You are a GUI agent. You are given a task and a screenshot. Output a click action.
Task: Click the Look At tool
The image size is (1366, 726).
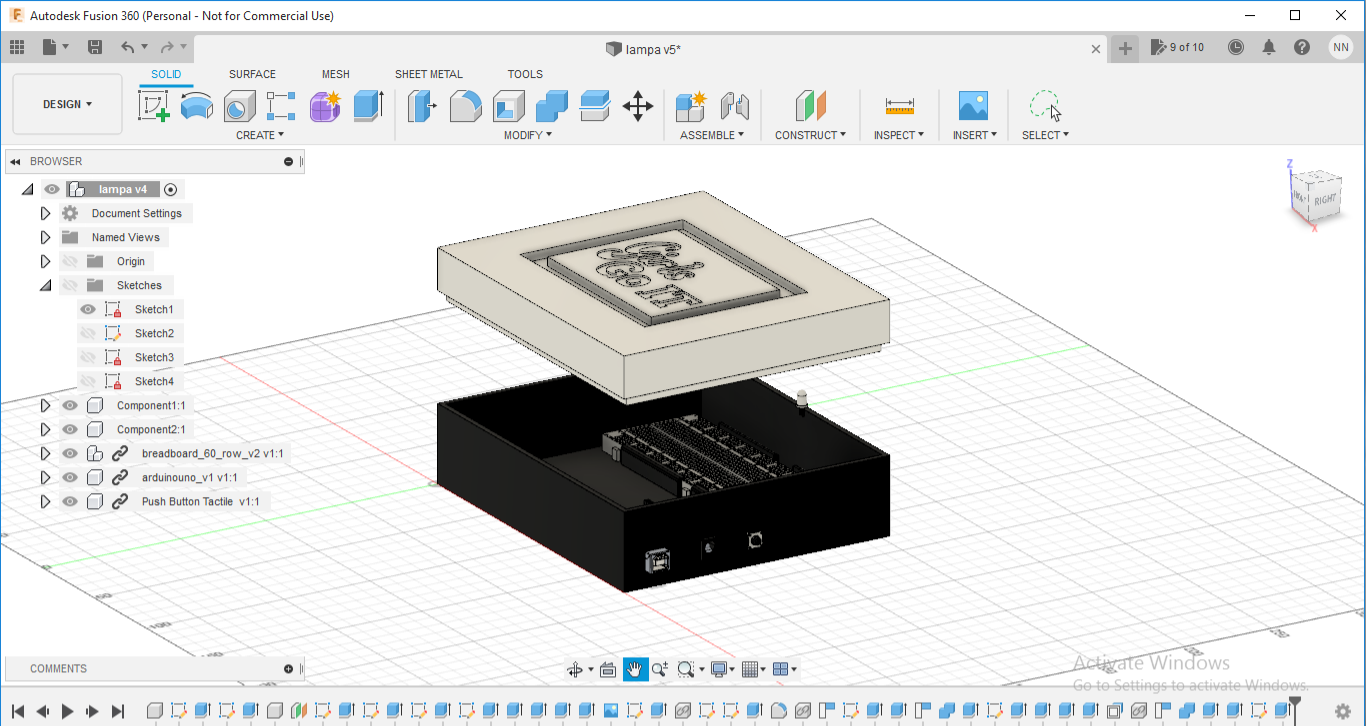[607, 669]
